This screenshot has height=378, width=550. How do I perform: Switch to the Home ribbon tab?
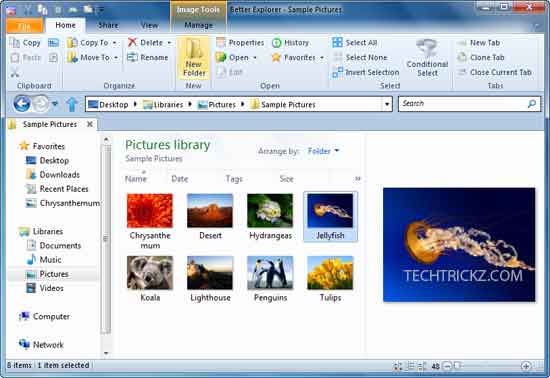pyautogui.click(x=65, y=25)
